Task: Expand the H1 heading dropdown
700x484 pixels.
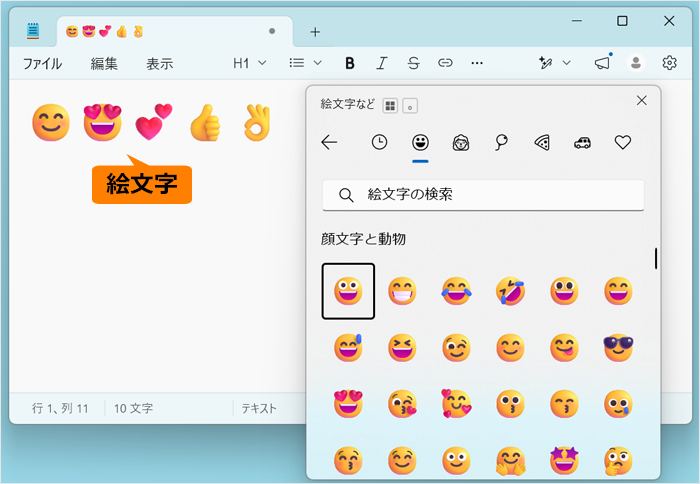Action: pos(250,63)
